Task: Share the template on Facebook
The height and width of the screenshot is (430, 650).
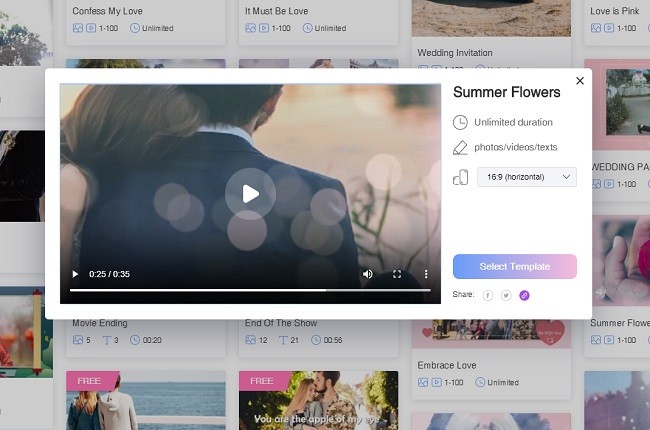Action: tap(488, 295)
